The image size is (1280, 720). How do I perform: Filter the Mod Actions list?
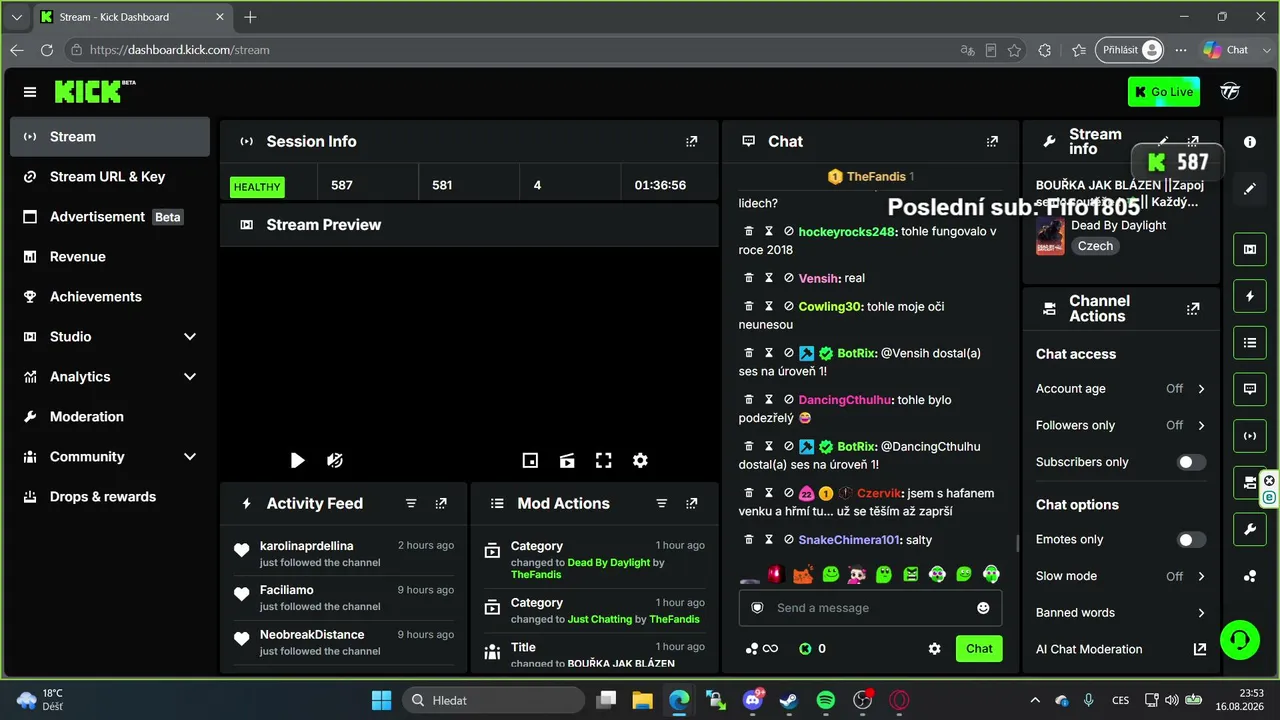(x=661, y=504)
